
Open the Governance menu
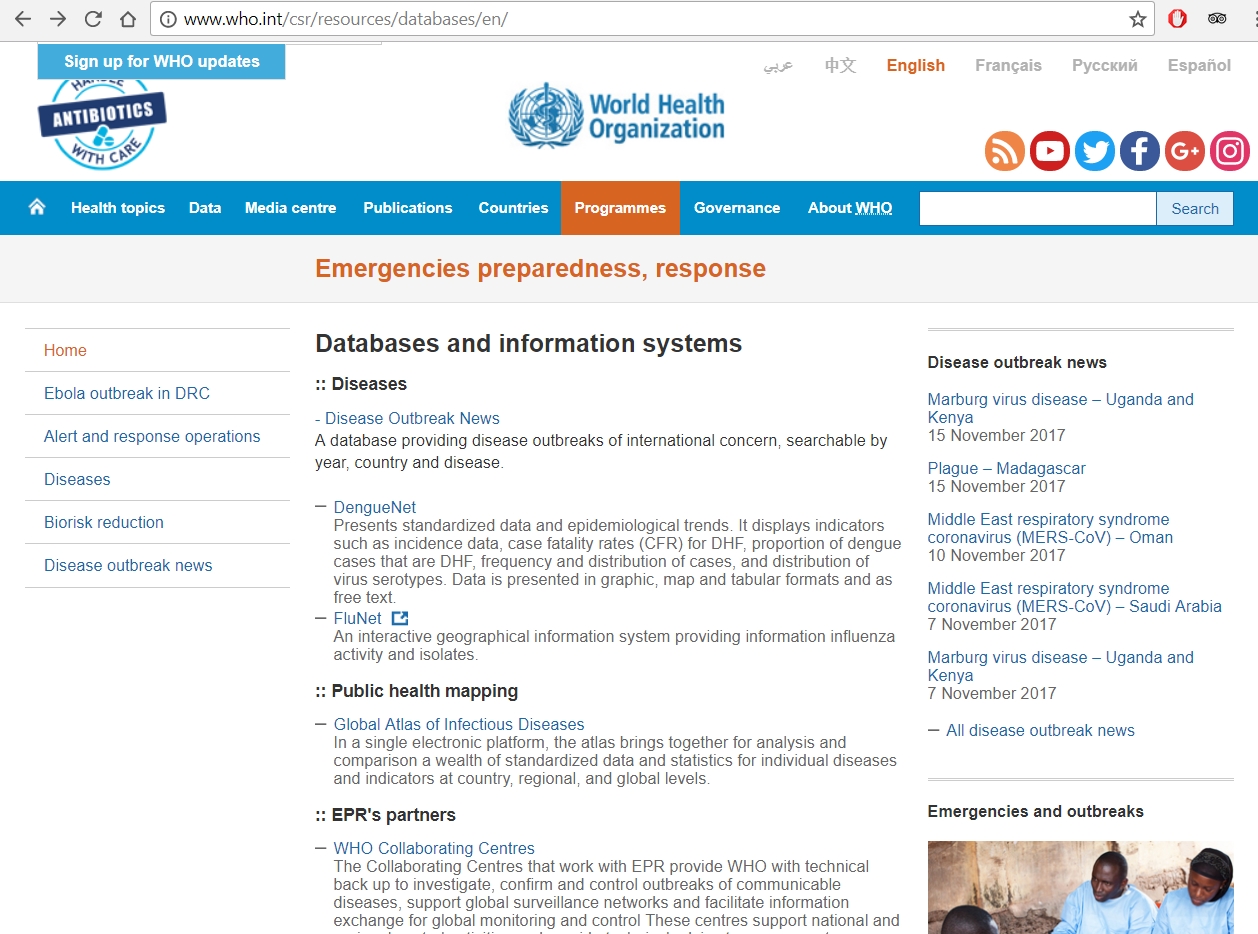737,208
